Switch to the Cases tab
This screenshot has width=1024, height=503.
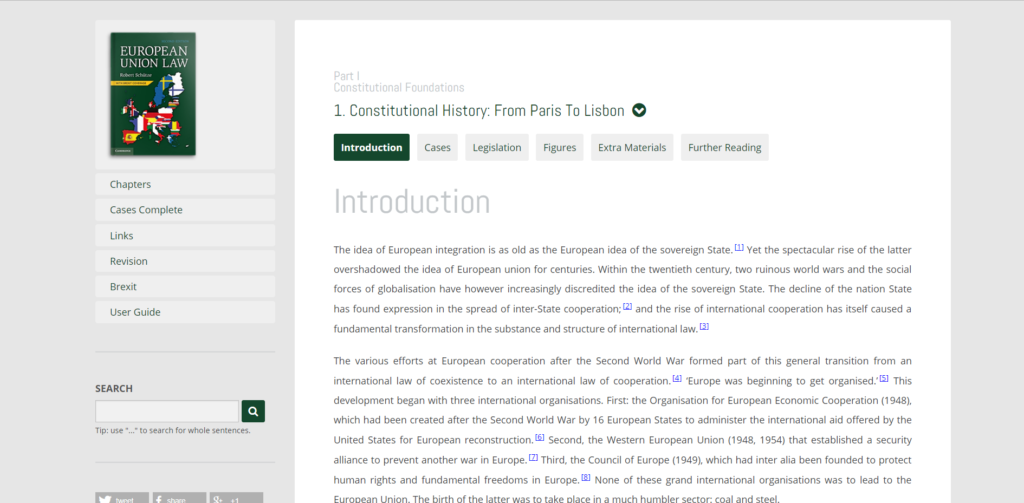pos(437,147)
